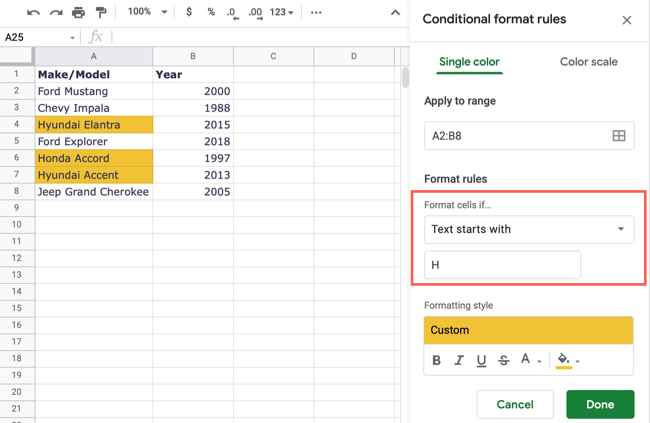Click the Undo arrow in the toolbar
This screenshot has width=650, height=423.
coord(34,13)
